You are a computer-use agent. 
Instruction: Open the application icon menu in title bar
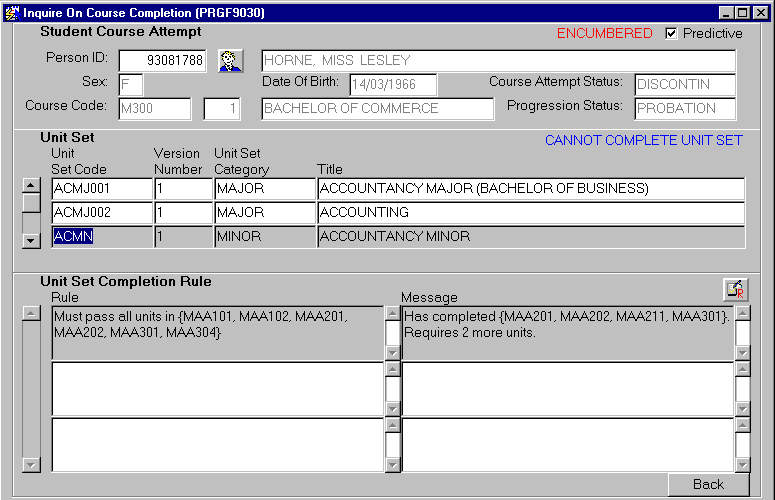point(11,12)
